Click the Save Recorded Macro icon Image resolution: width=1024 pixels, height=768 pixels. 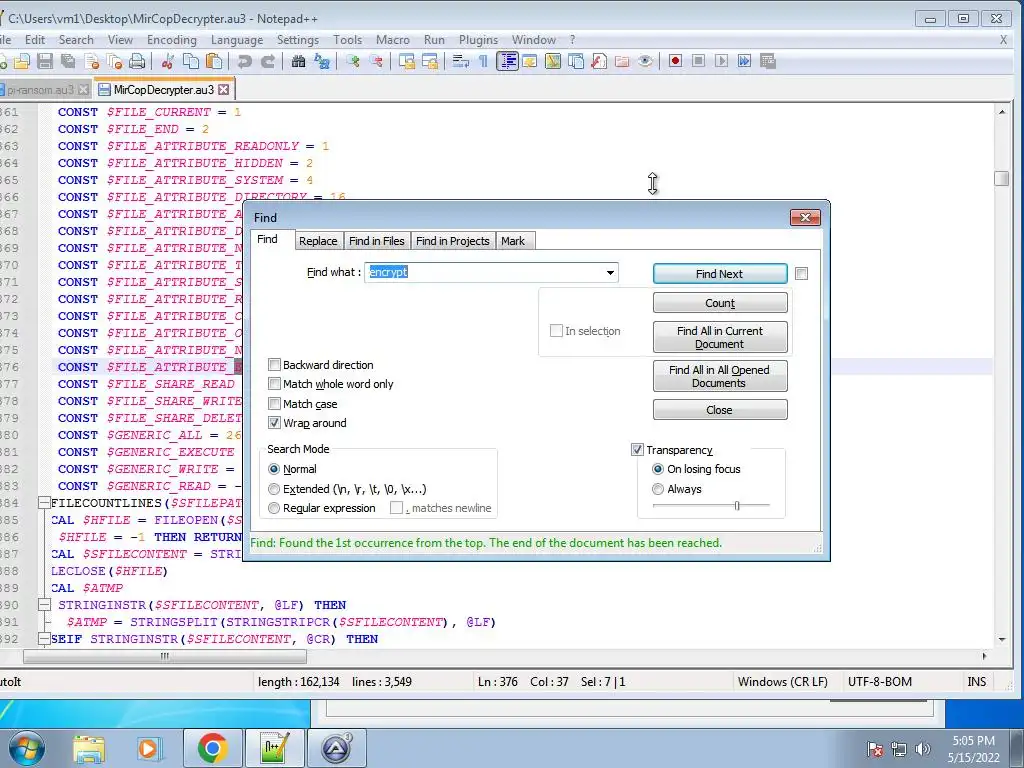(x=768, y=61)
